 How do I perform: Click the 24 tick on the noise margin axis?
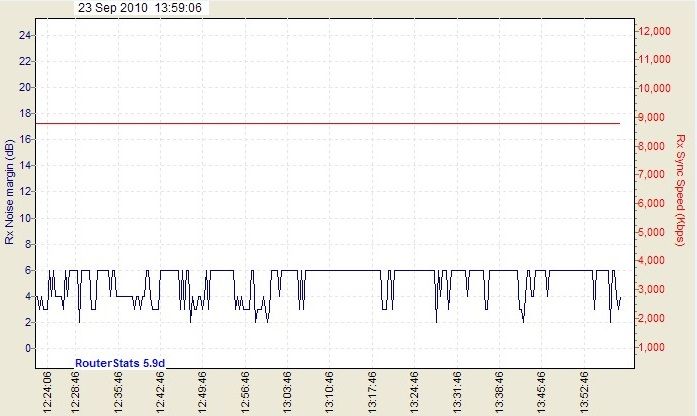point(26,35)
